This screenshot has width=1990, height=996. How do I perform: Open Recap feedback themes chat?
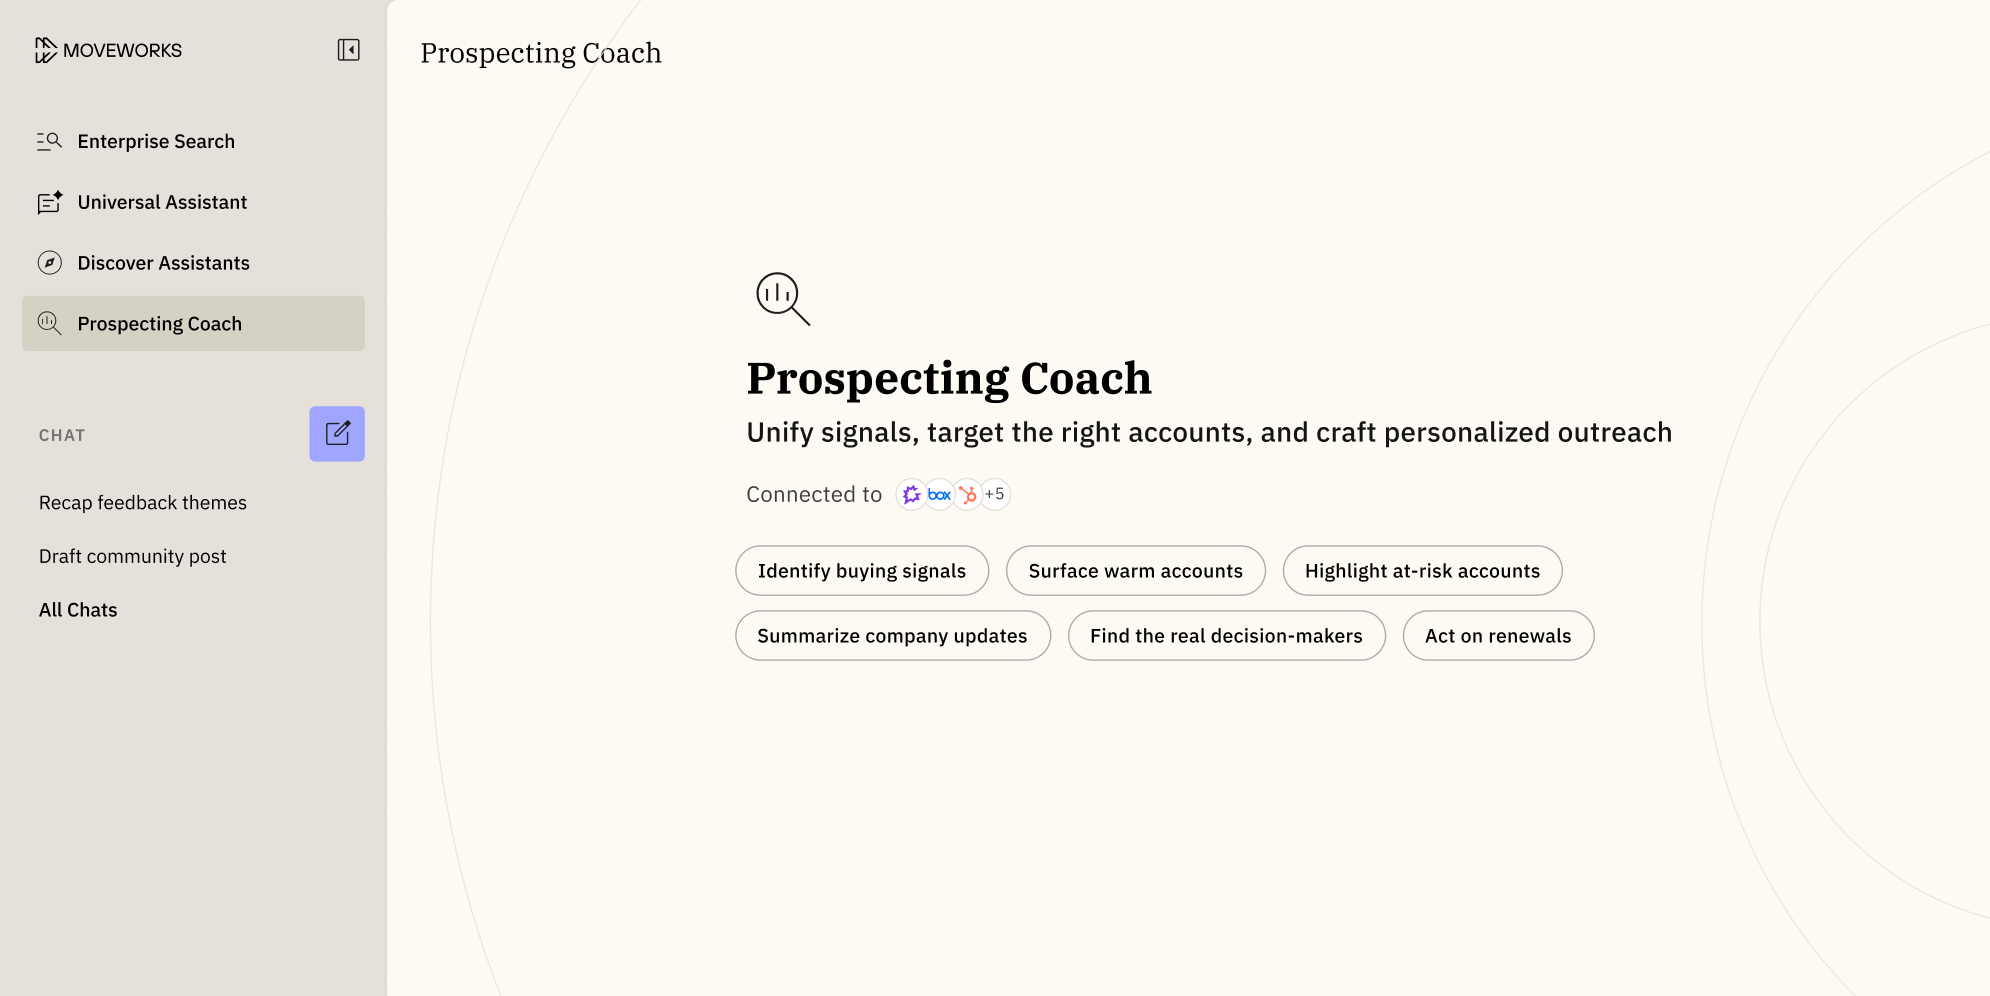point(143,503)
